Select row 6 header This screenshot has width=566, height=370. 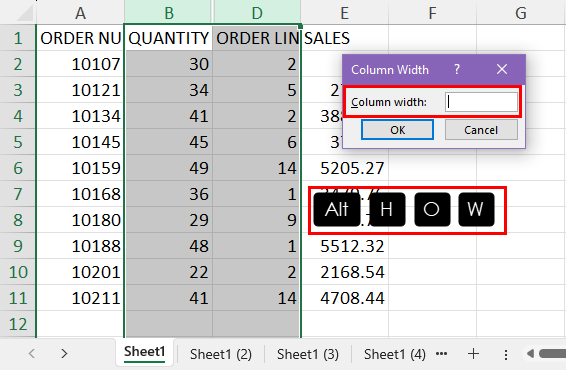pos(18,168)
